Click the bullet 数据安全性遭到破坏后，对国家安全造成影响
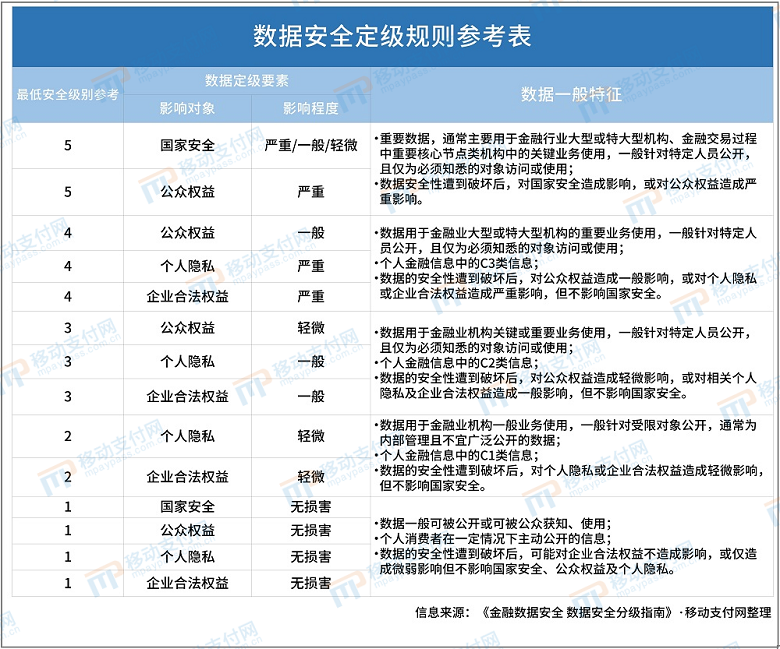 (x=566, y=191)
